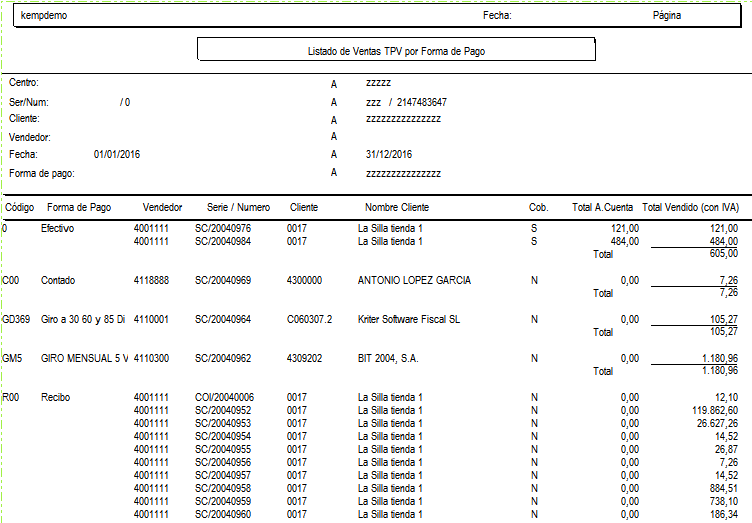Click the 'Forma de Pago' column header
Viewport: 752px width, 523px height.
click(79, 208)
